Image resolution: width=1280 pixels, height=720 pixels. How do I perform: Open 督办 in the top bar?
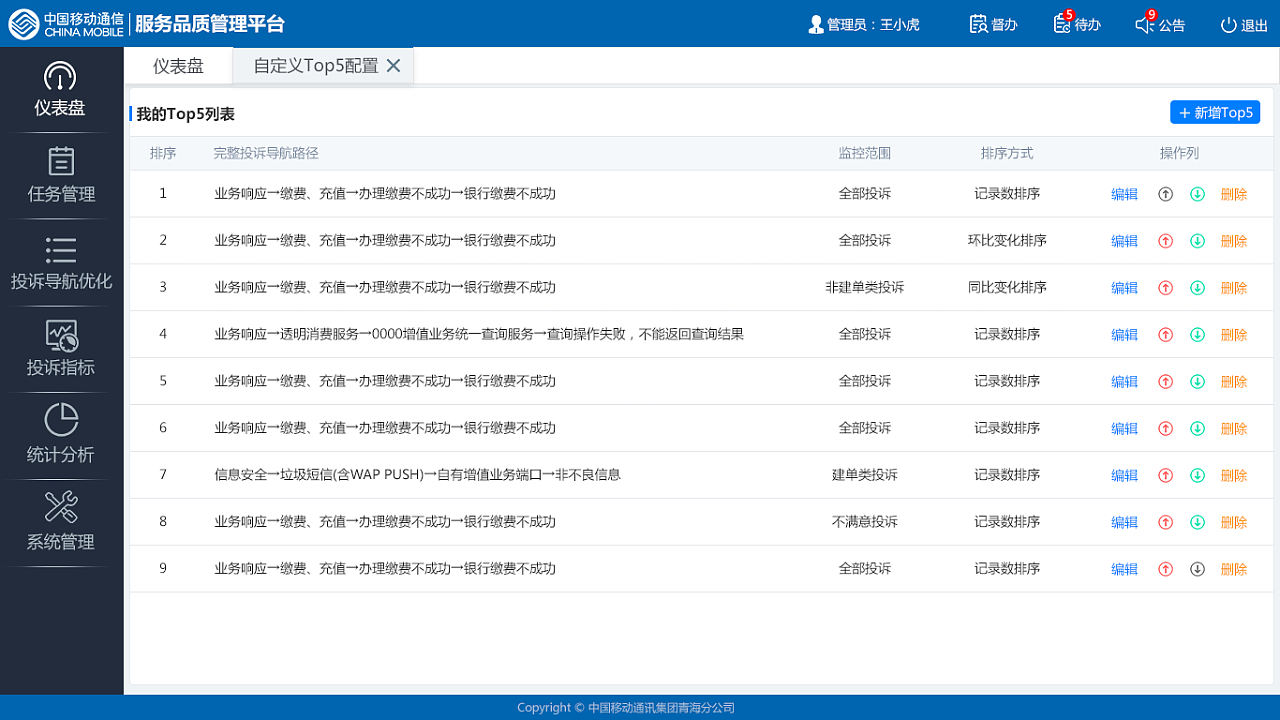992,22
